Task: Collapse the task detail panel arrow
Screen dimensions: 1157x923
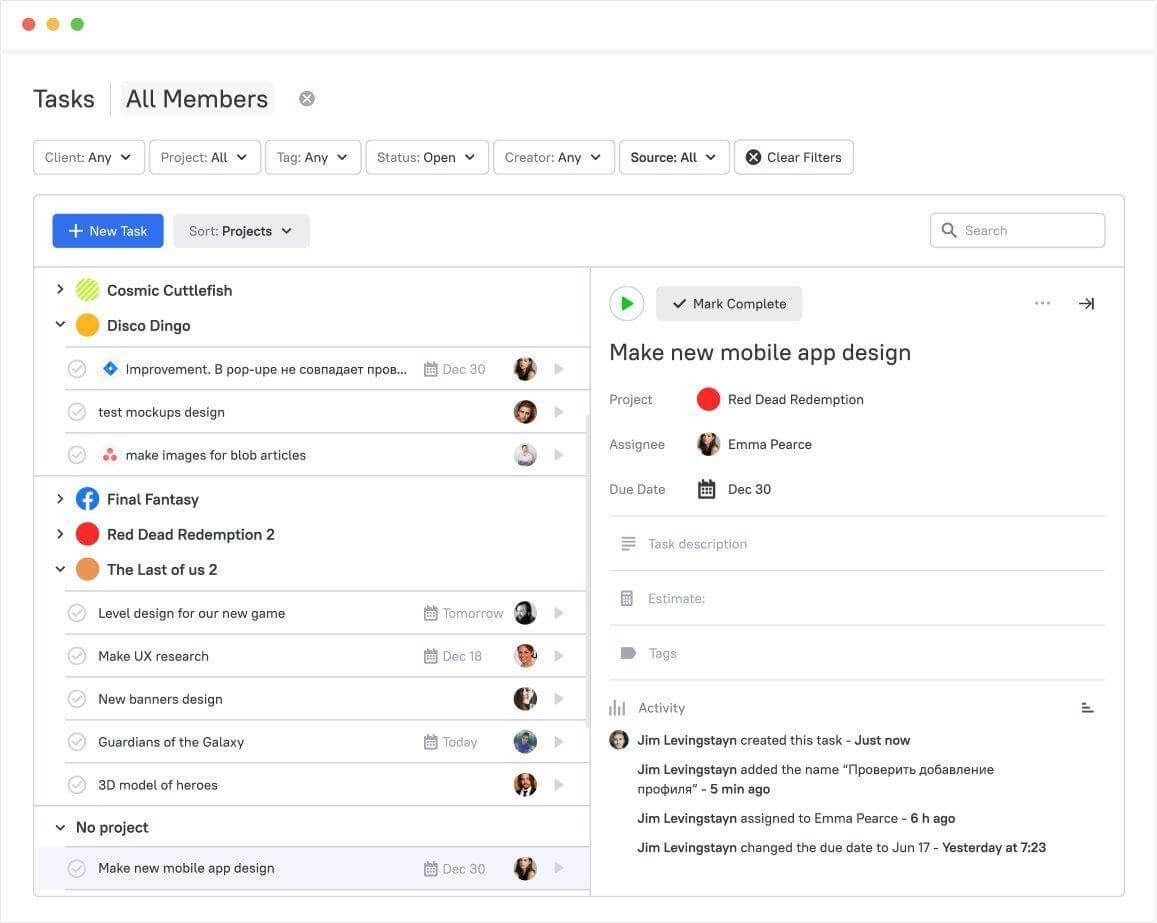Action: tap(1086, 303)
